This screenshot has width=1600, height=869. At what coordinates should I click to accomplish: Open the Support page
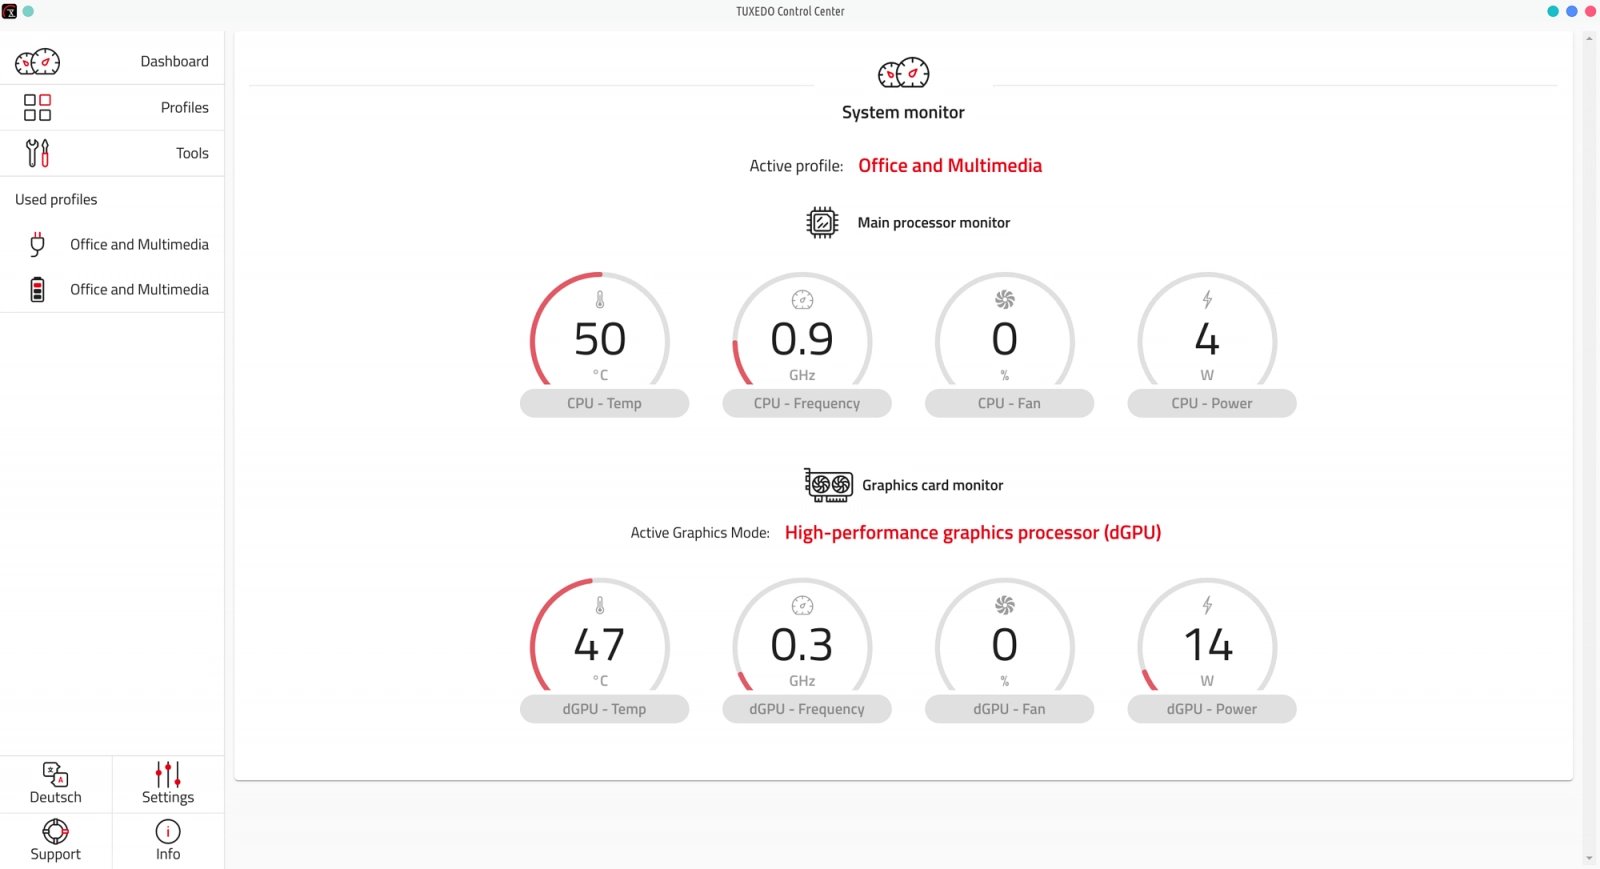tap(56, 841)
